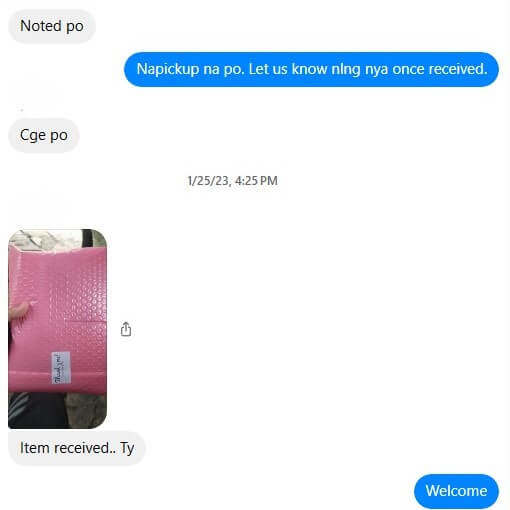This screenshot has width=510, height=510.
Task: Click the 1/25/23, 4:25 PM timestamp
Action: click(232, 181)
